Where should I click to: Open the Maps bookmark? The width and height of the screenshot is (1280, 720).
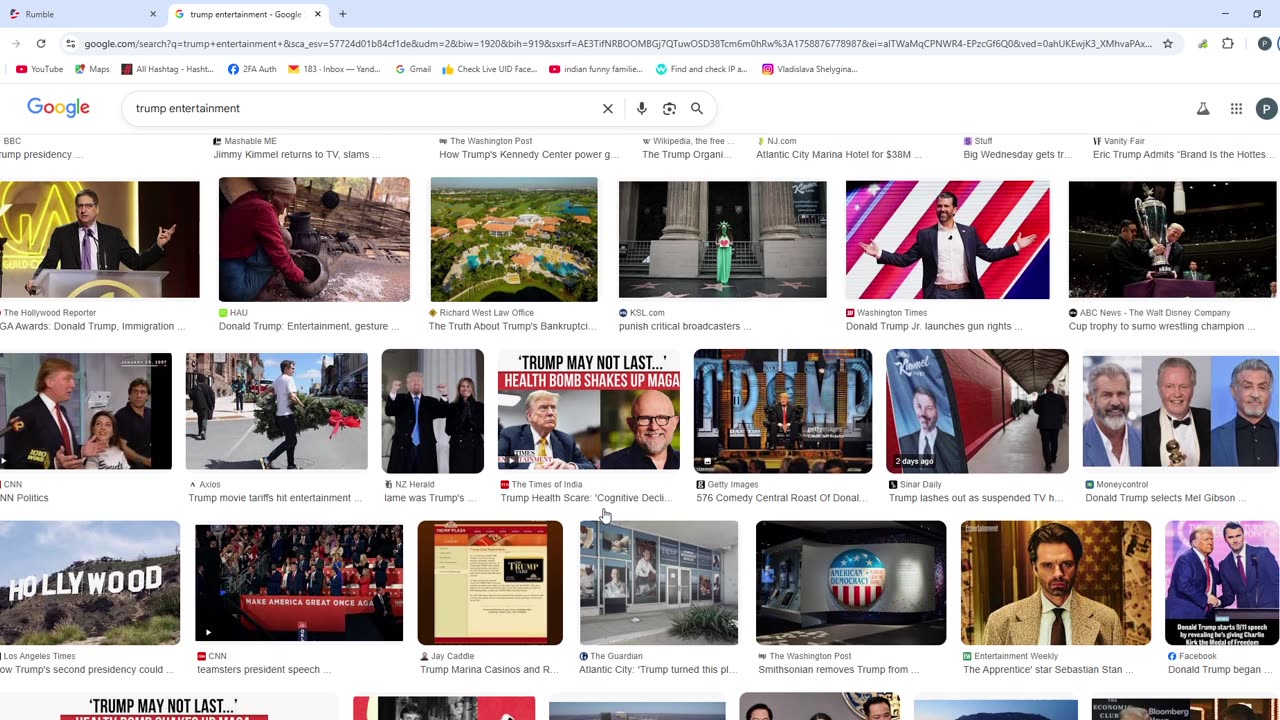coord(92,69)
